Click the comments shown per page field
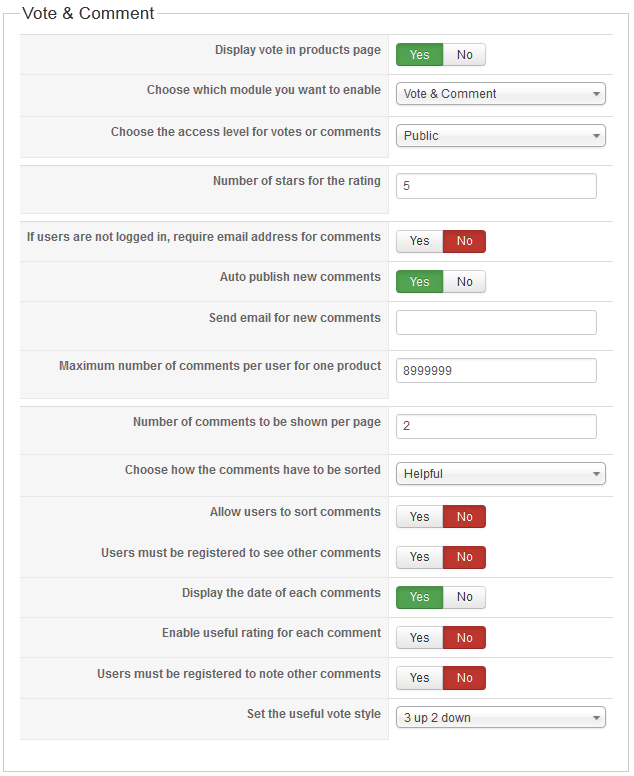 (x=496, y=426)
